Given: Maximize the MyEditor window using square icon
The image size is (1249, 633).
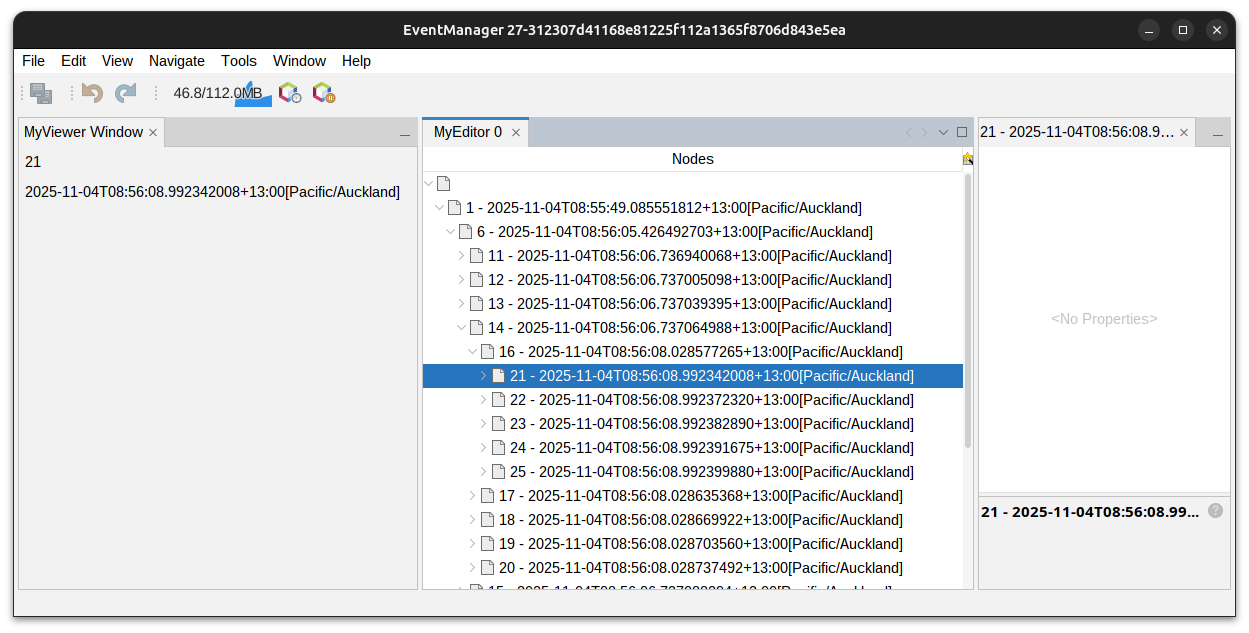Looking at the screenshot, I should pyautogui.click(x=962, y=132).
